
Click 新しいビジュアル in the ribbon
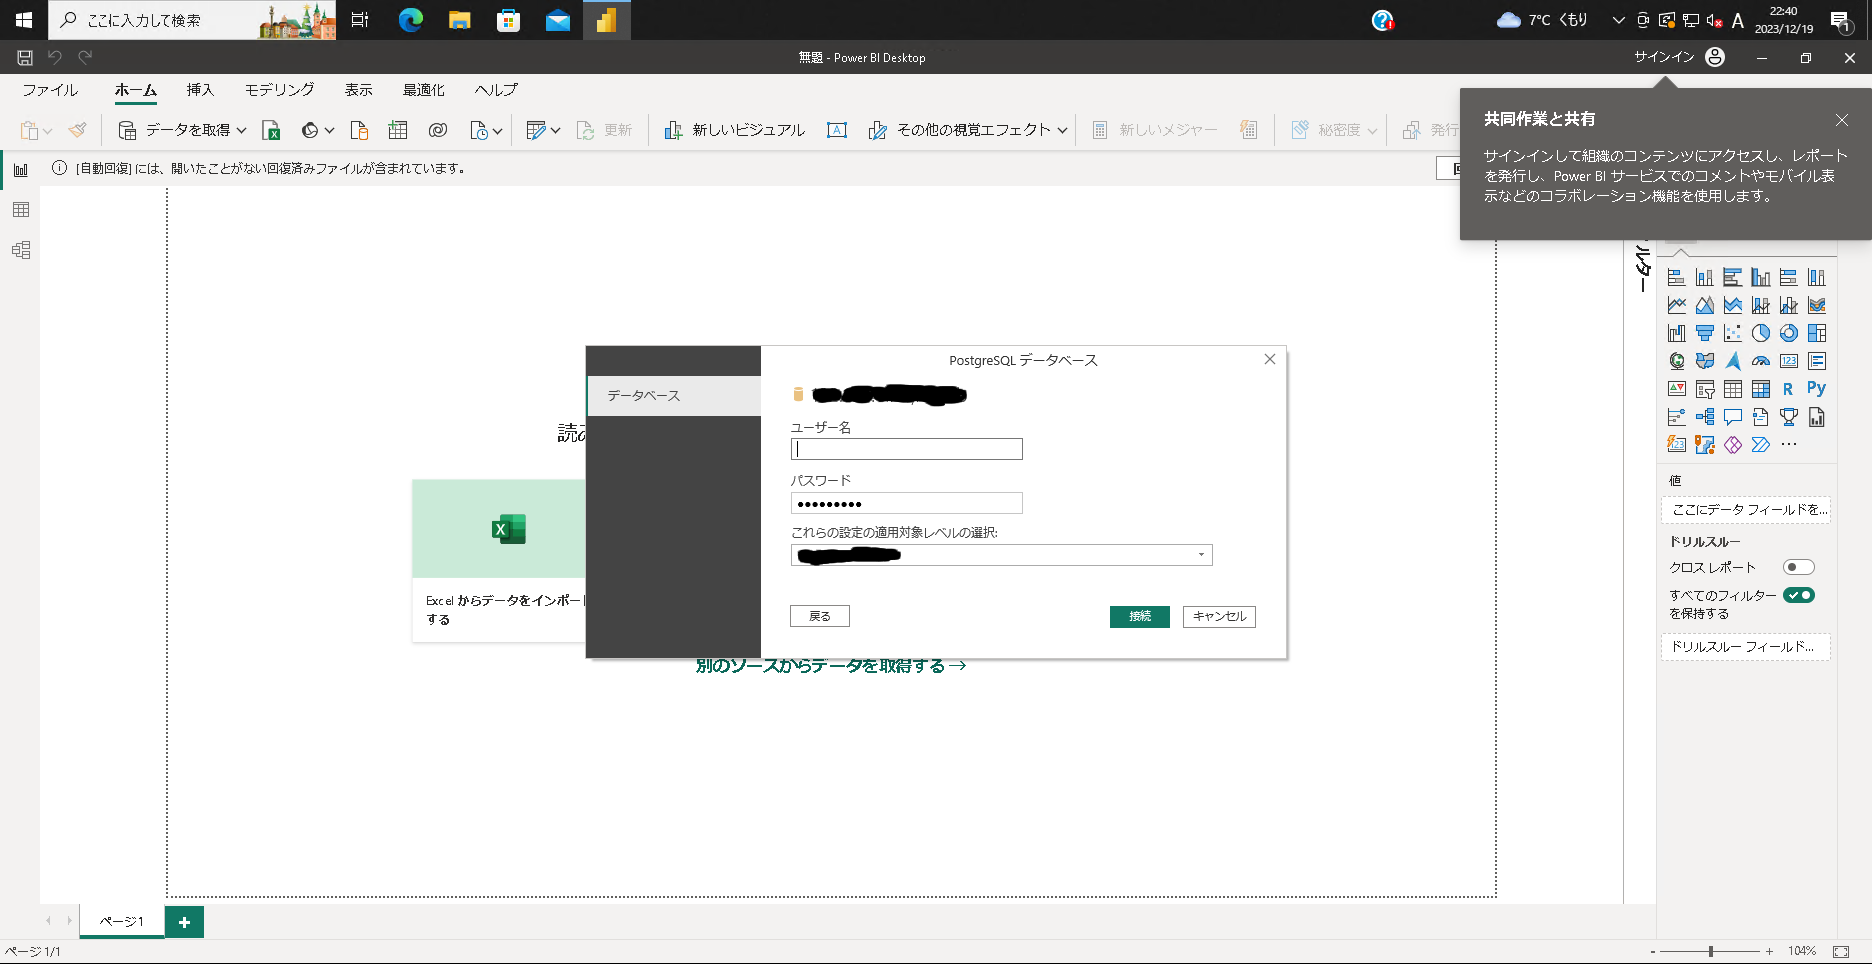735,130
